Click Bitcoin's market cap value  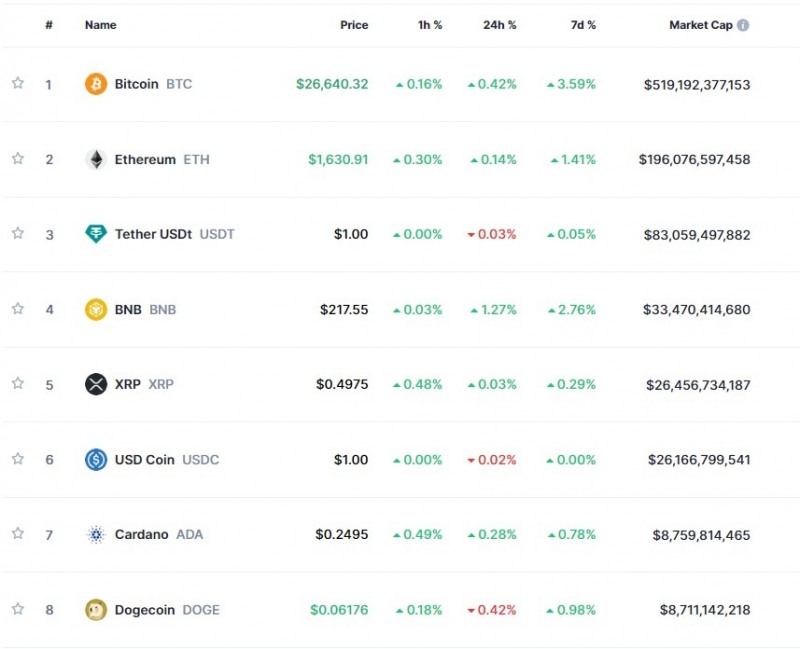click(697, 85)
